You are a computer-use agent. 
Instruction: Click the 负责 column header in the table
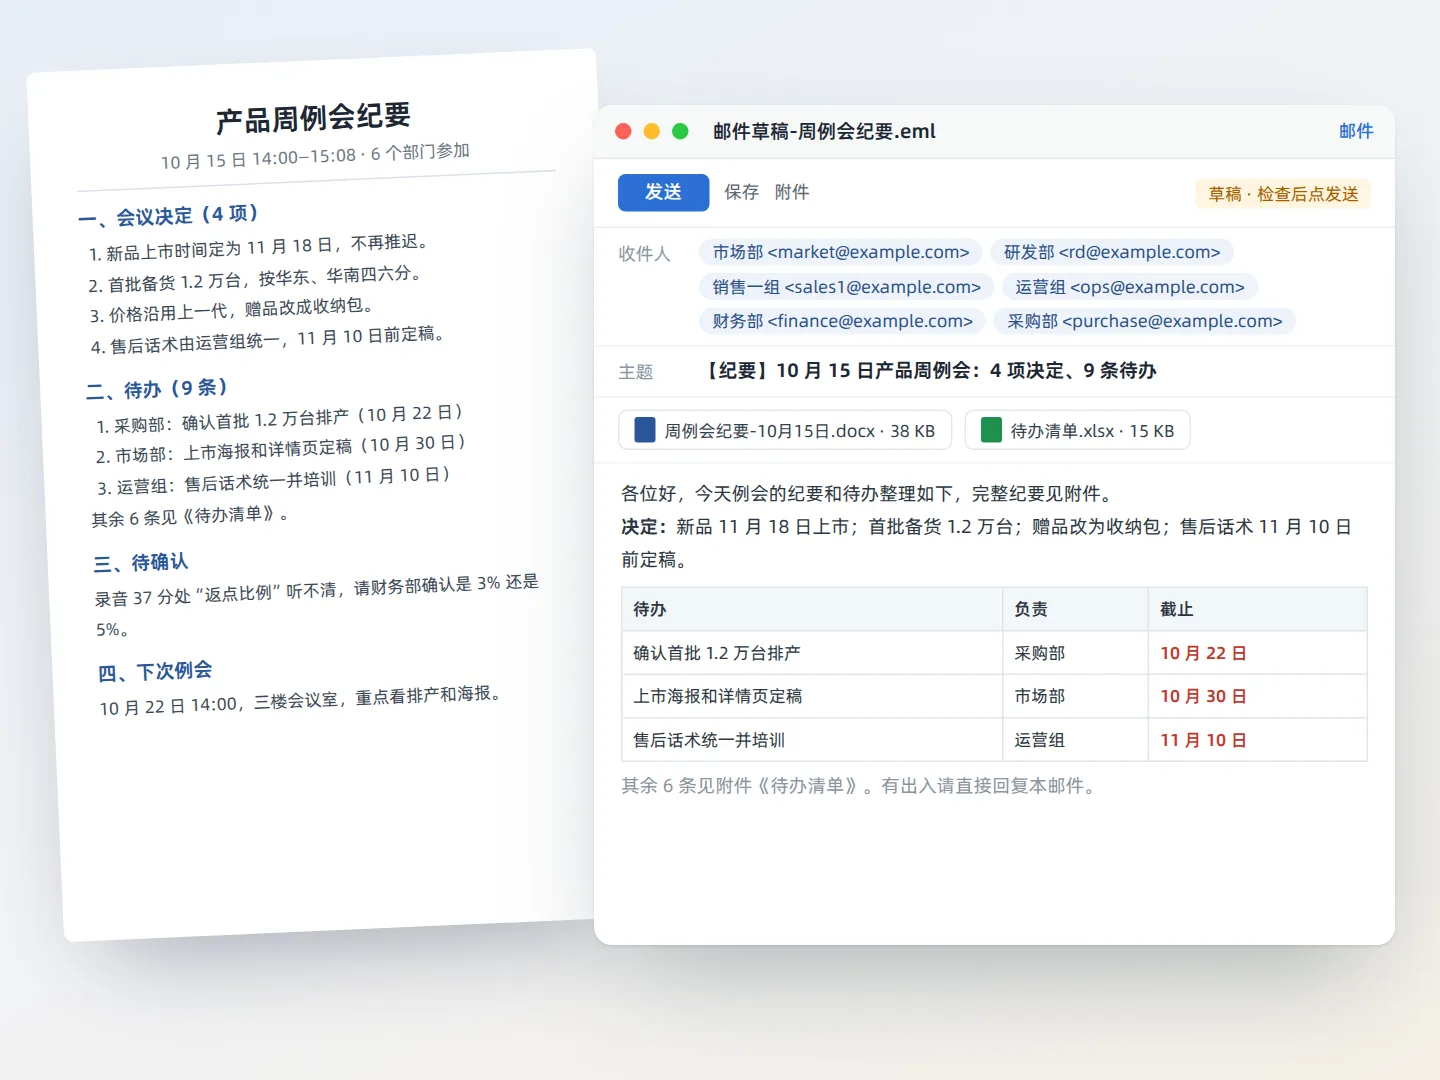1075,609
